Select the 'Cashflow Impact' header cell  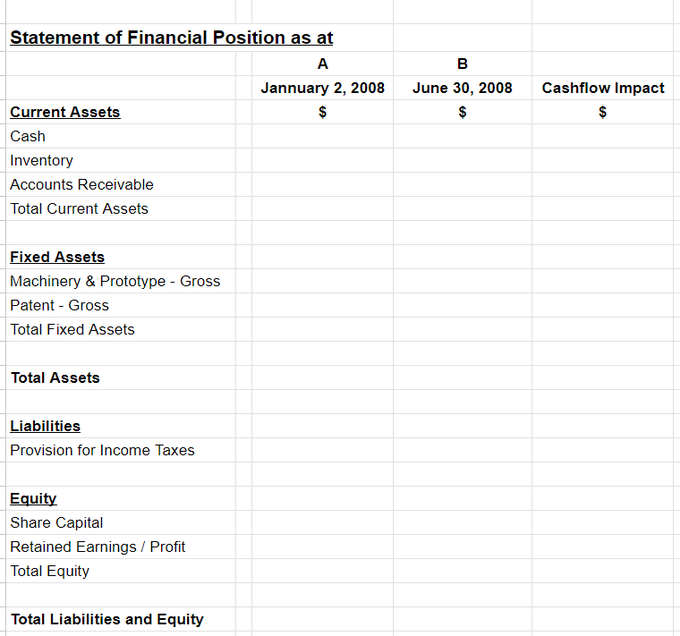pos(603,88)
